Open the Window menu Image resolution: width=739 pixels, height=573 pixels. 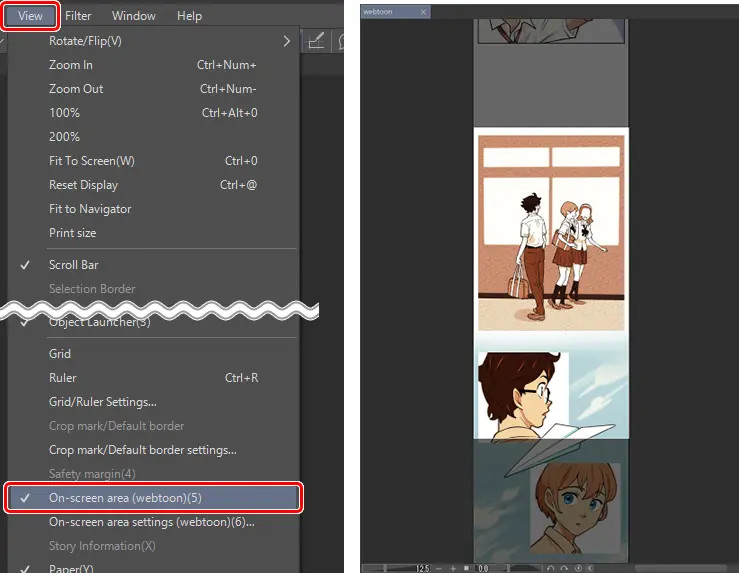pos(133,16)
